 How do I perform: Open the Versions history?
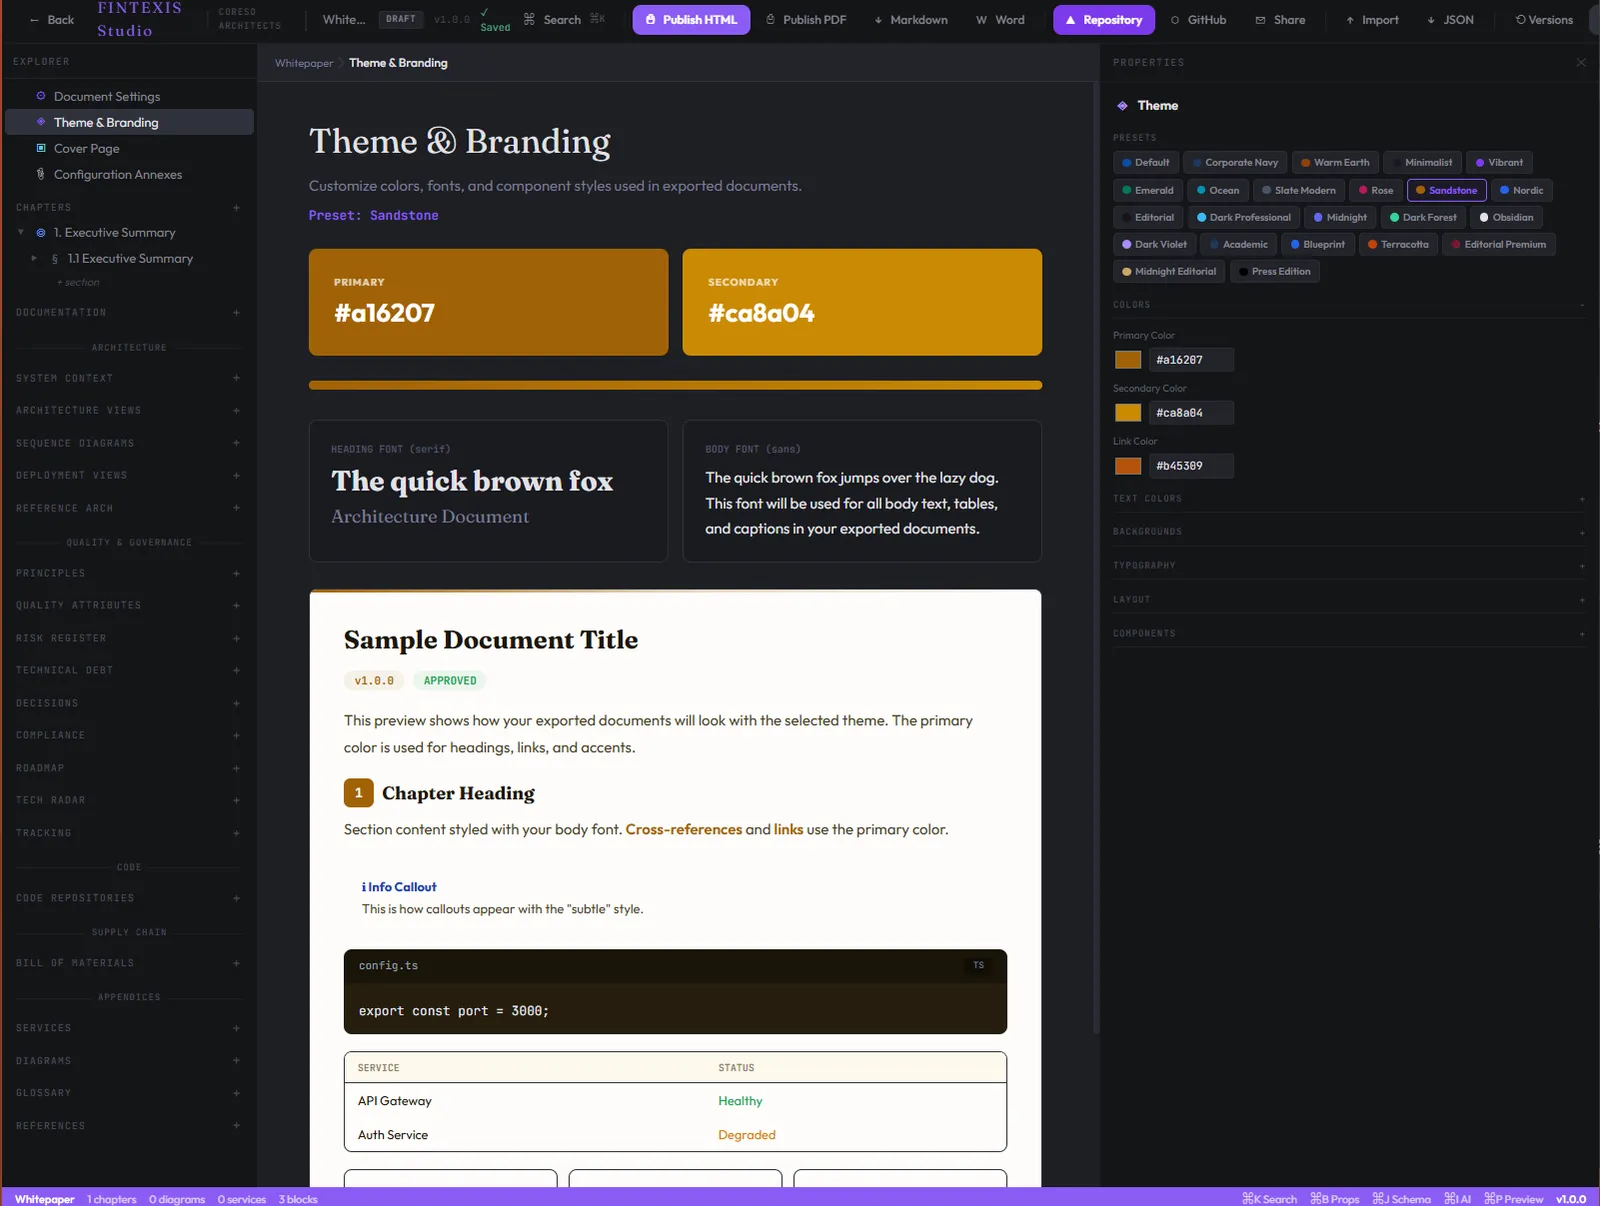tap(1544, 20)
